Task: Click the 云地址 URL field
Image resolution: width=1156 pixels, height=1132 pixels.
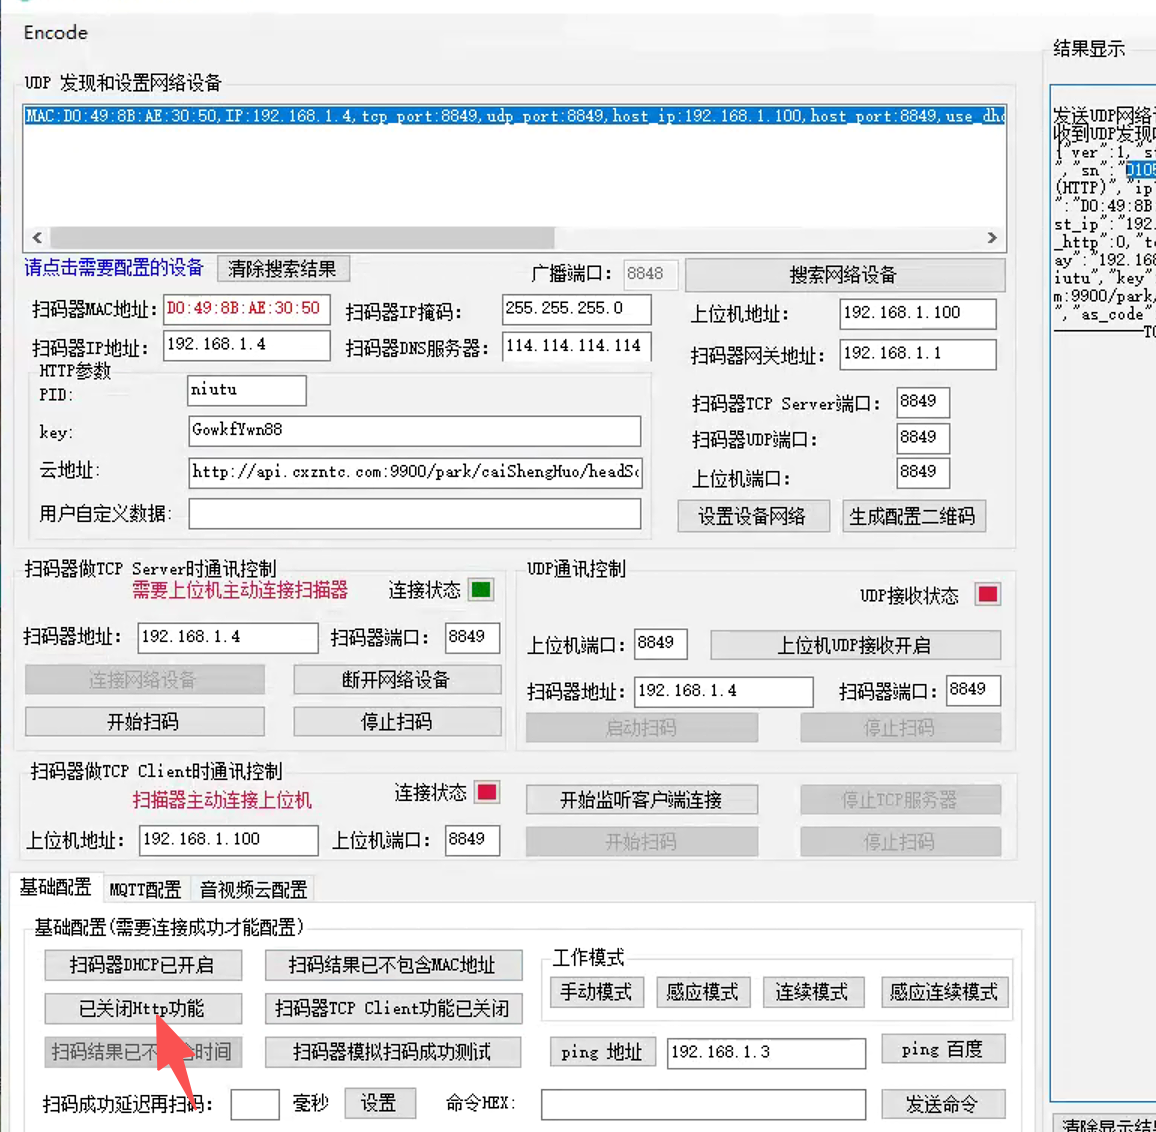Action: pyautogui.click(x=415, y=472)
